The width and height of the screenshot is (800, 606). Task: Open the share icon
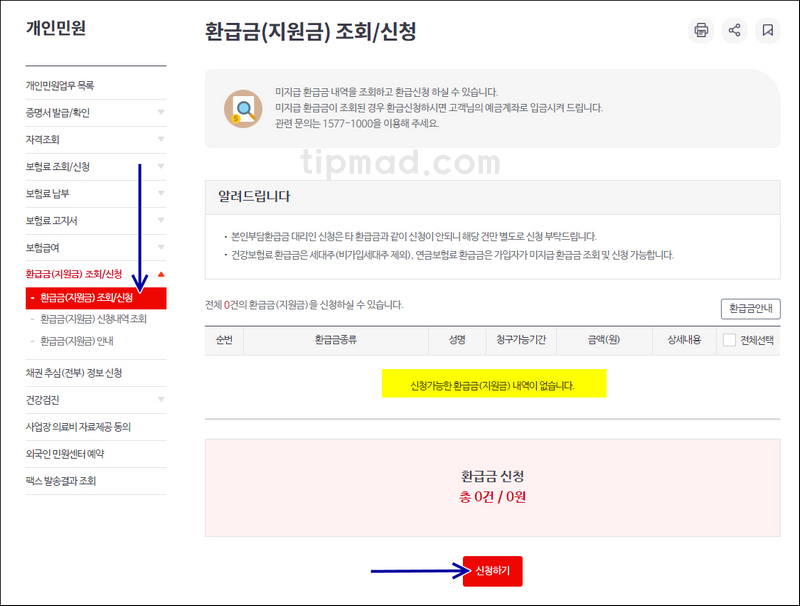(735, 31)
